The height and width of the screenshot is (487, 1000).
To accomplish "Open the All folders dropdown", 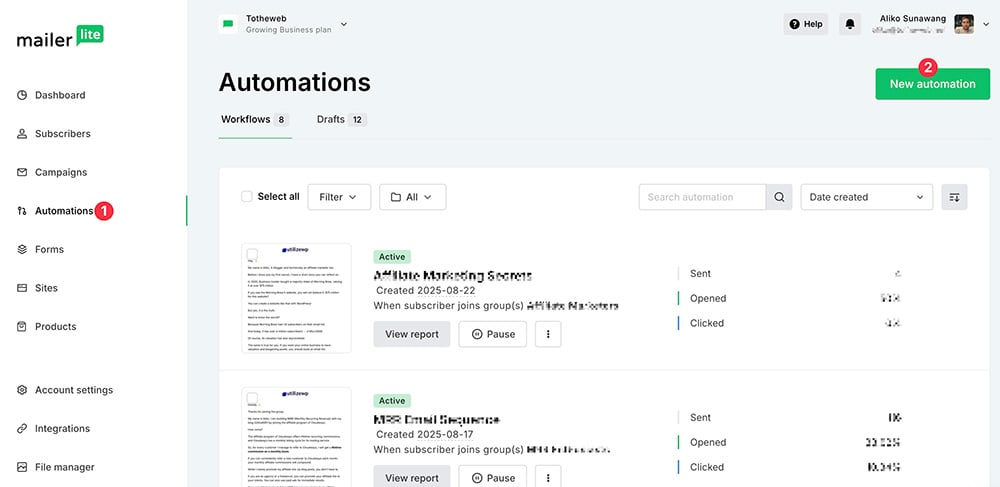I will click(412, 197).
